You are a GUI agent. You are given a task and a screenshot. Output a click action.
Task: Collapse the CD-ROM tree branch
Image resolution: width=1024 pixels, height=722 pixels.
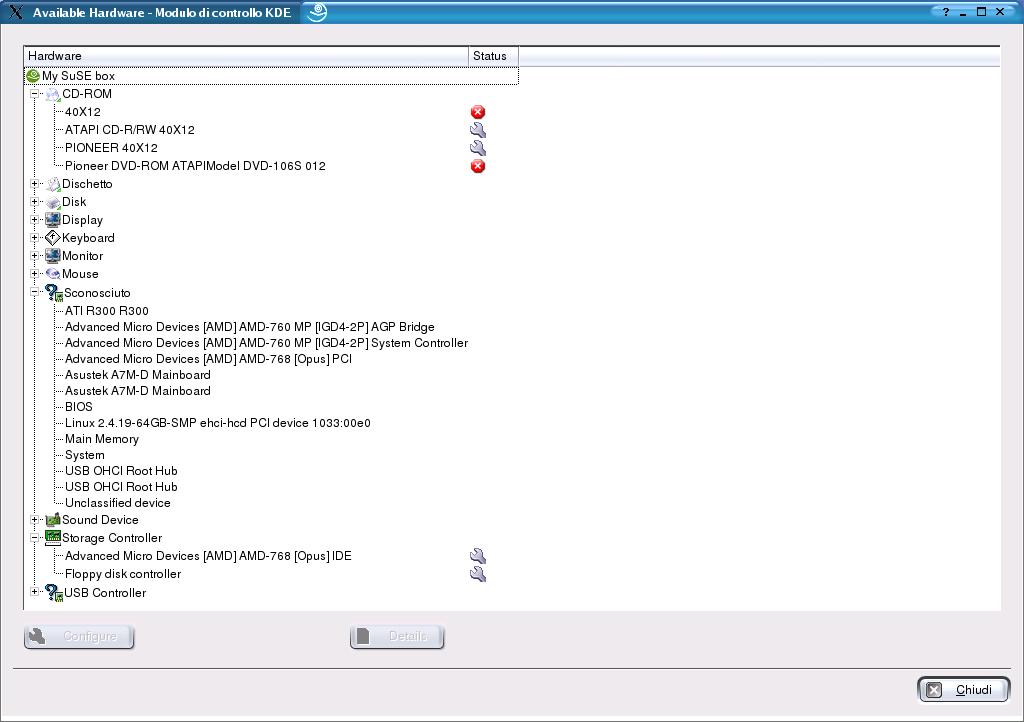(35, 94)
